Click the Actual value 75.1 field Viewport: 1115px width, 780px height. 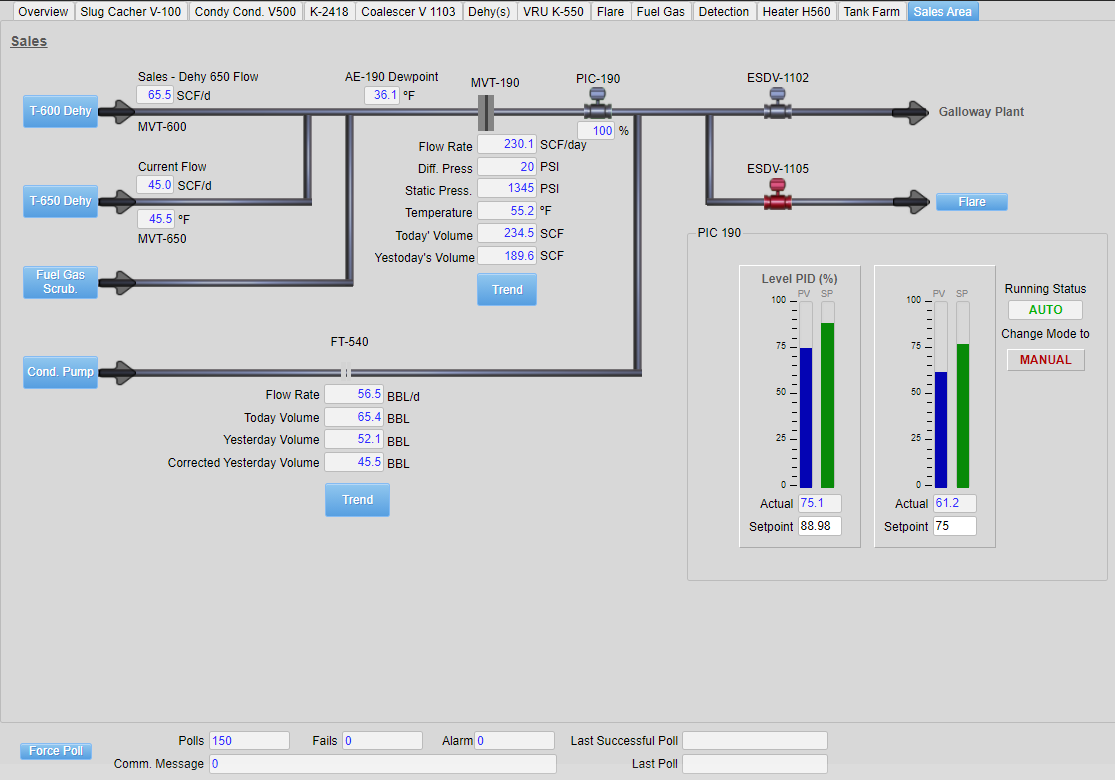coord(819,503)
